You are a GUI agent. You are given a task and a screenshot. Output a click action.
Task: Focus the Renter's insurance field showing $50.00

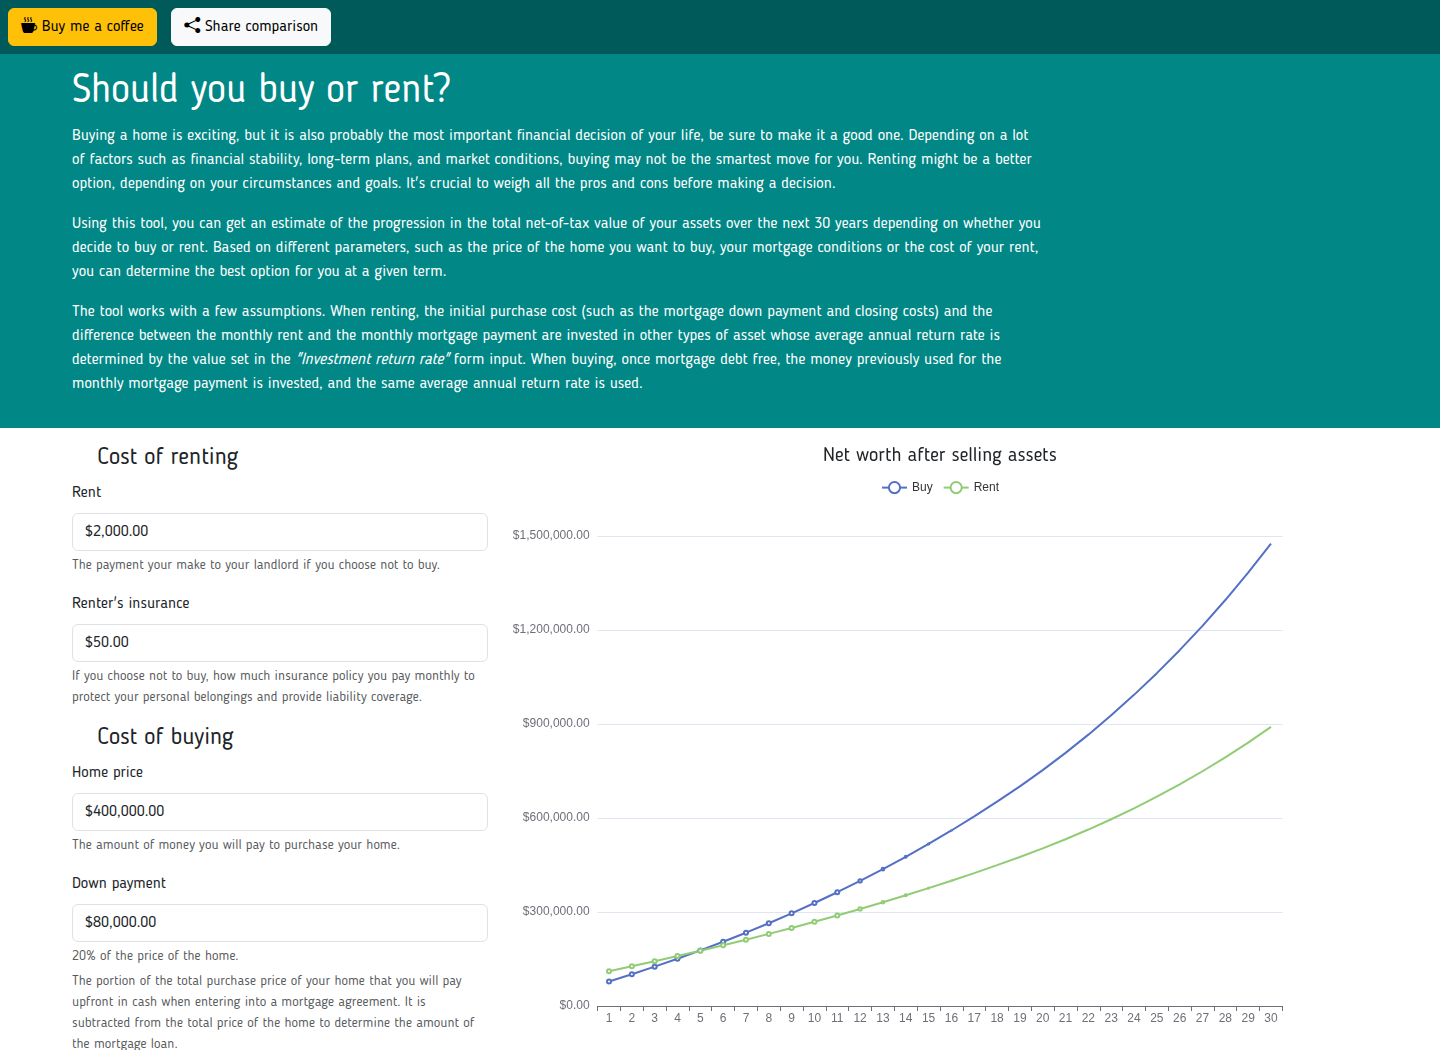click(280, 643)
